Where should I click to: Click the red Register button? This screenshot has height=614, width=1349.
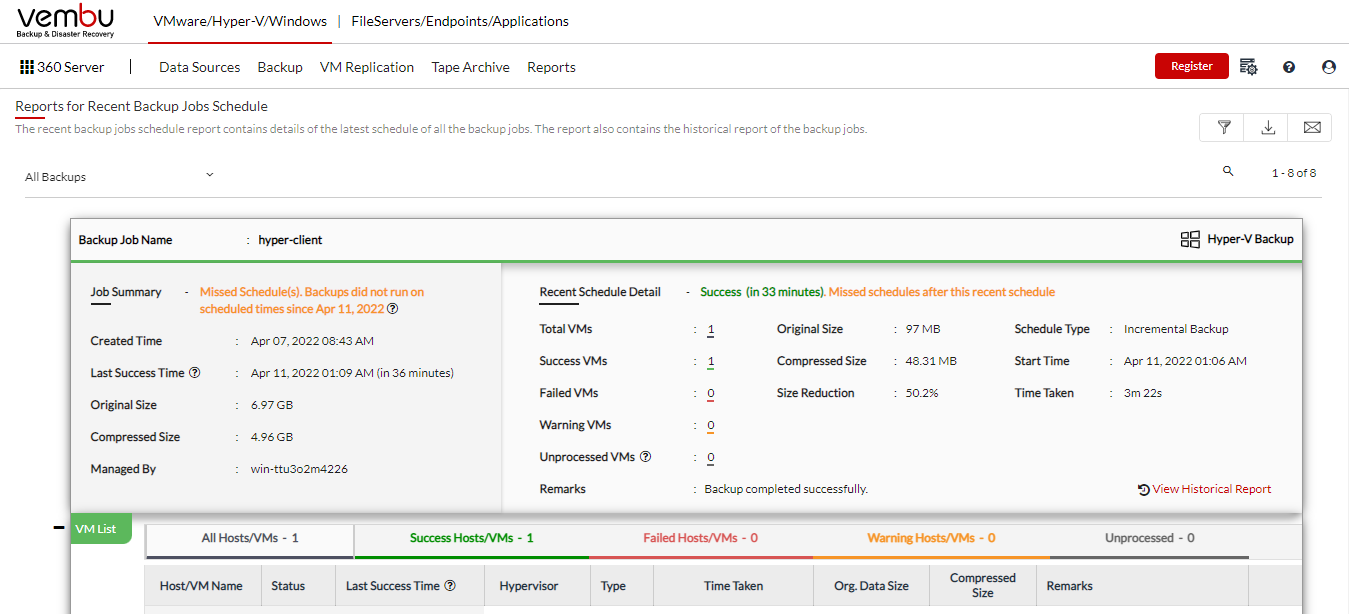point(1192,66)
